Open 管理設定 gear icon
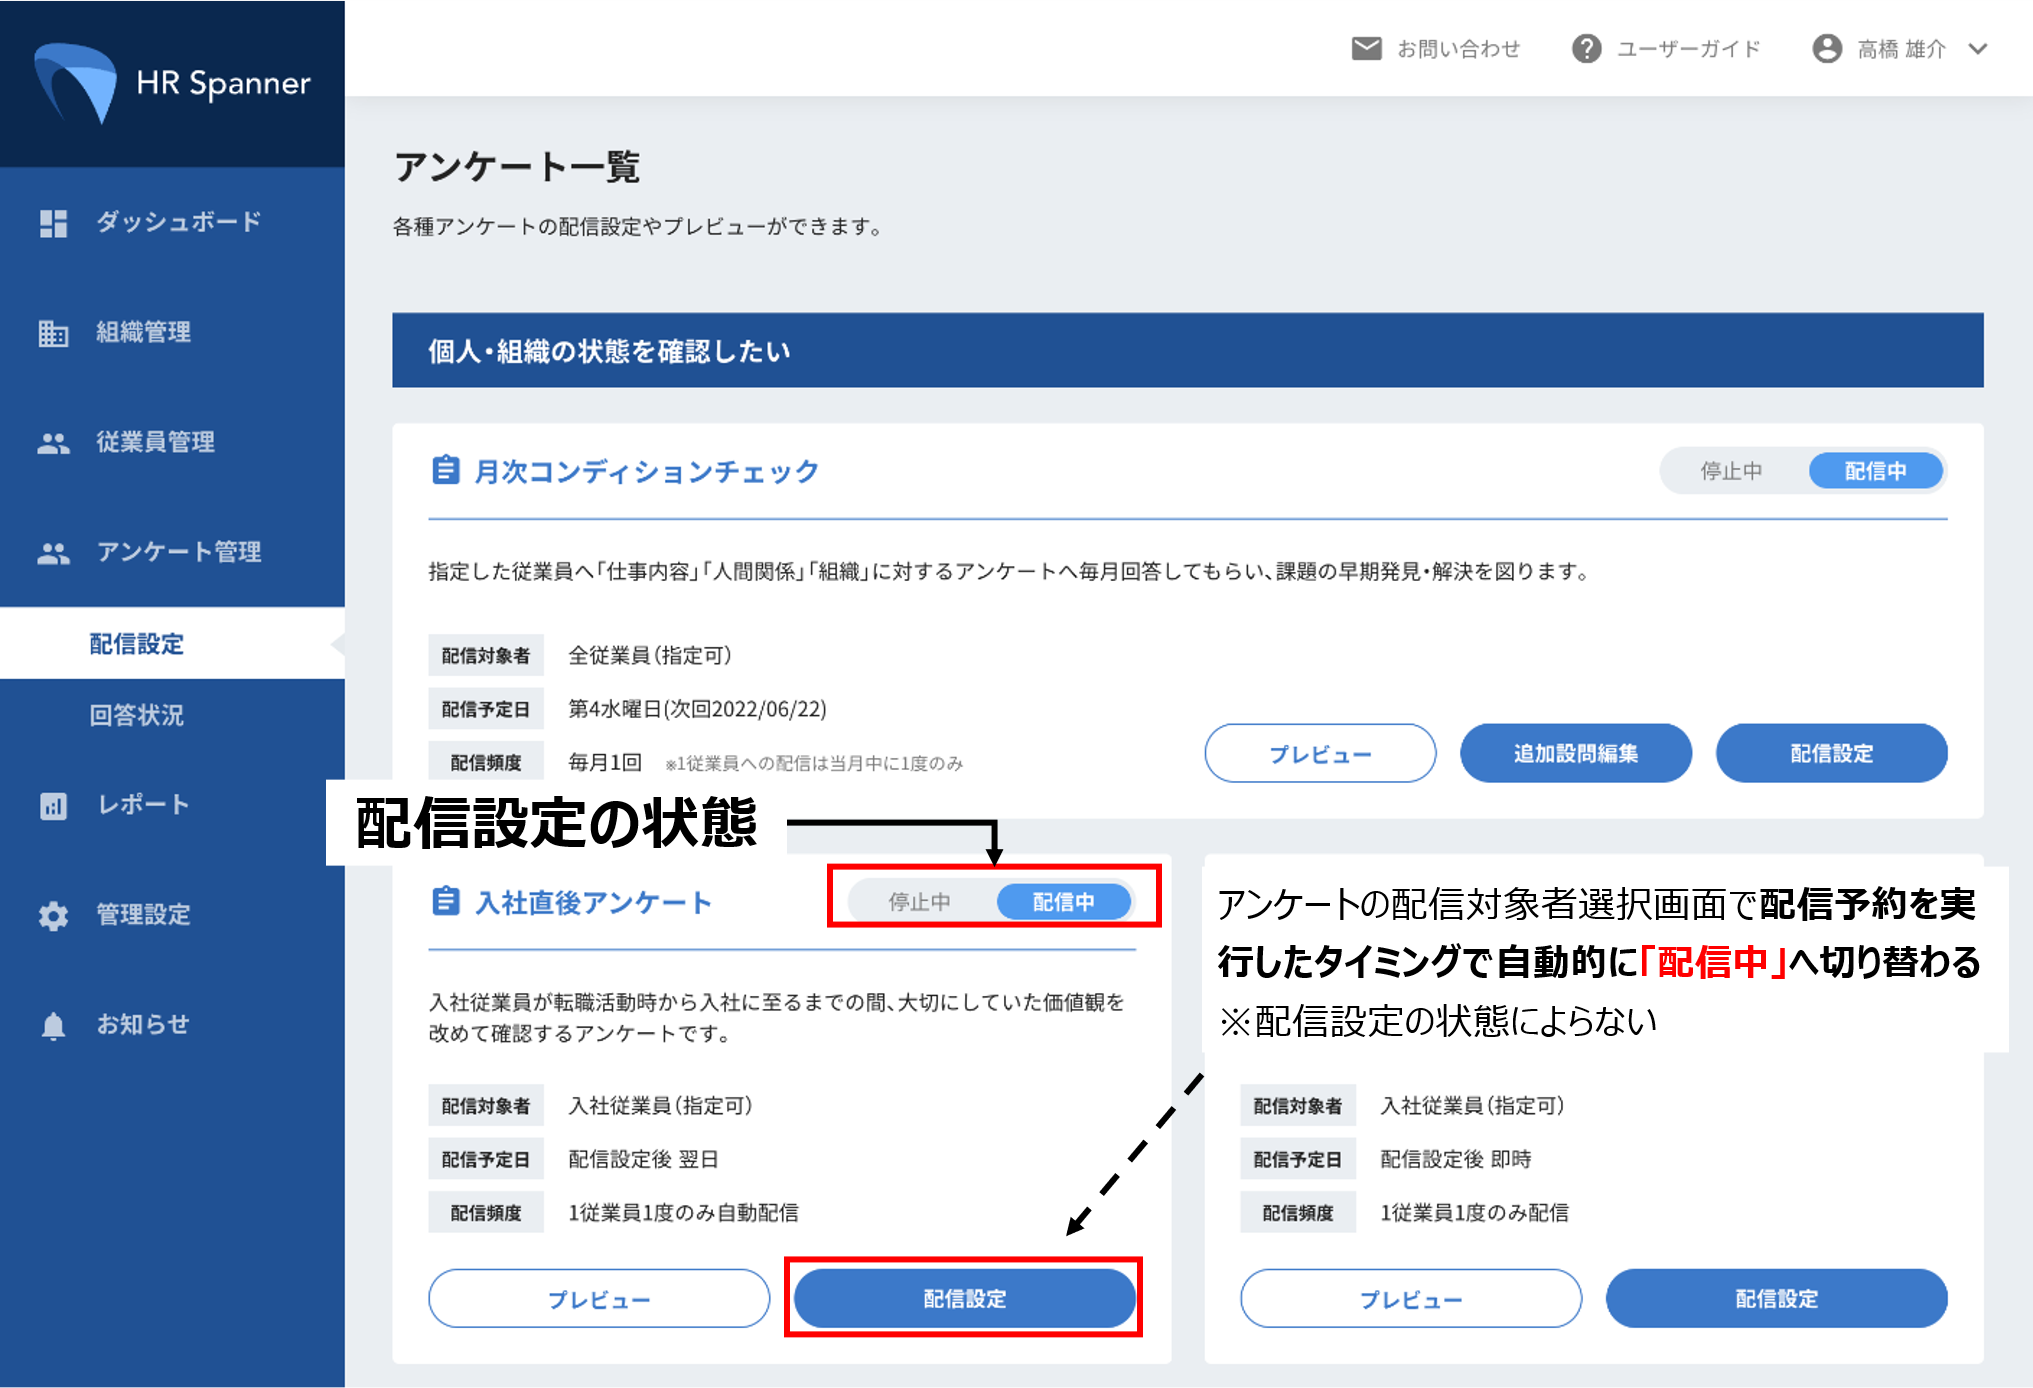 (53, 915)
